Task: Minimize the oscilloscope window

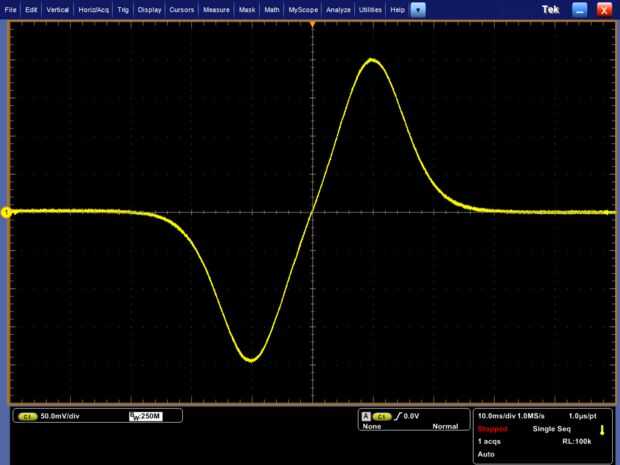Action: (579, 10)
